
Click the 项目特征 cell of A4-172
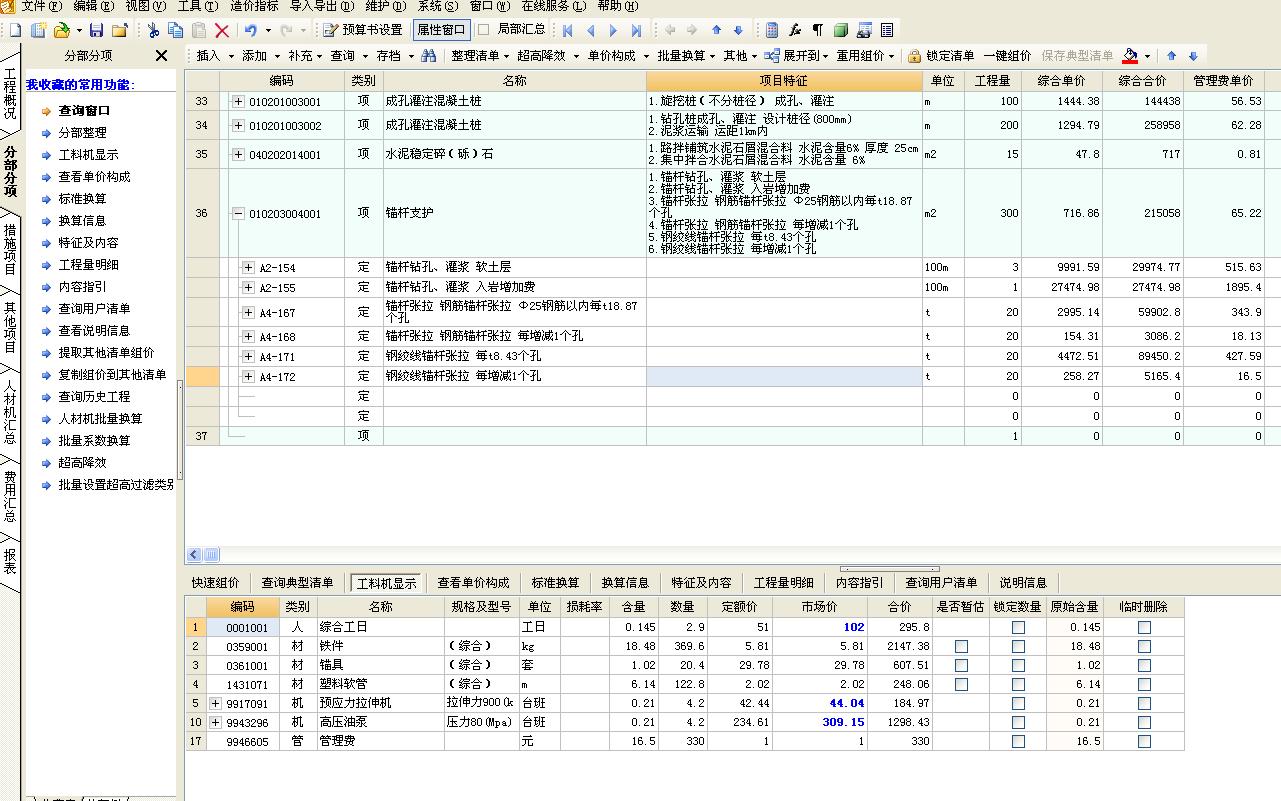(x=784, y=377)
